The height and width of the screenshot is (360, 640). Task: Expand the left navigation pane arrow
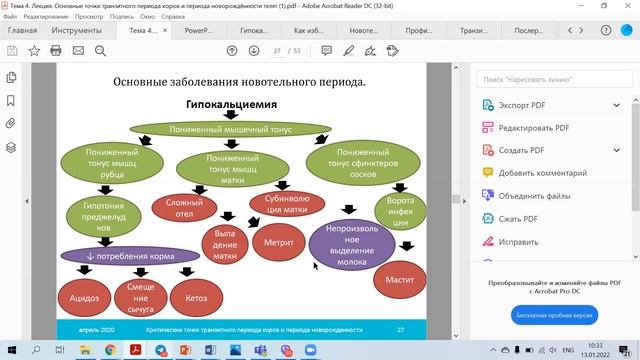pyautogui.click(x=27, y=201)
